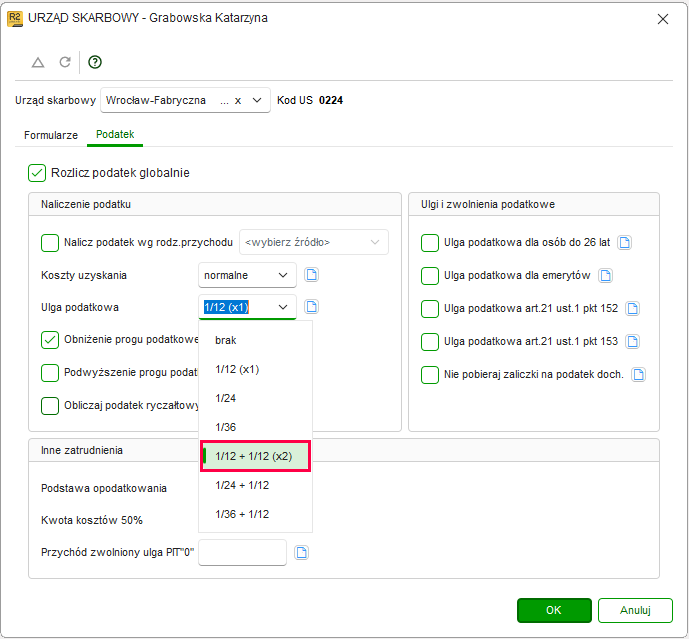Select 1/36 option in list

(x=255, y=427)
